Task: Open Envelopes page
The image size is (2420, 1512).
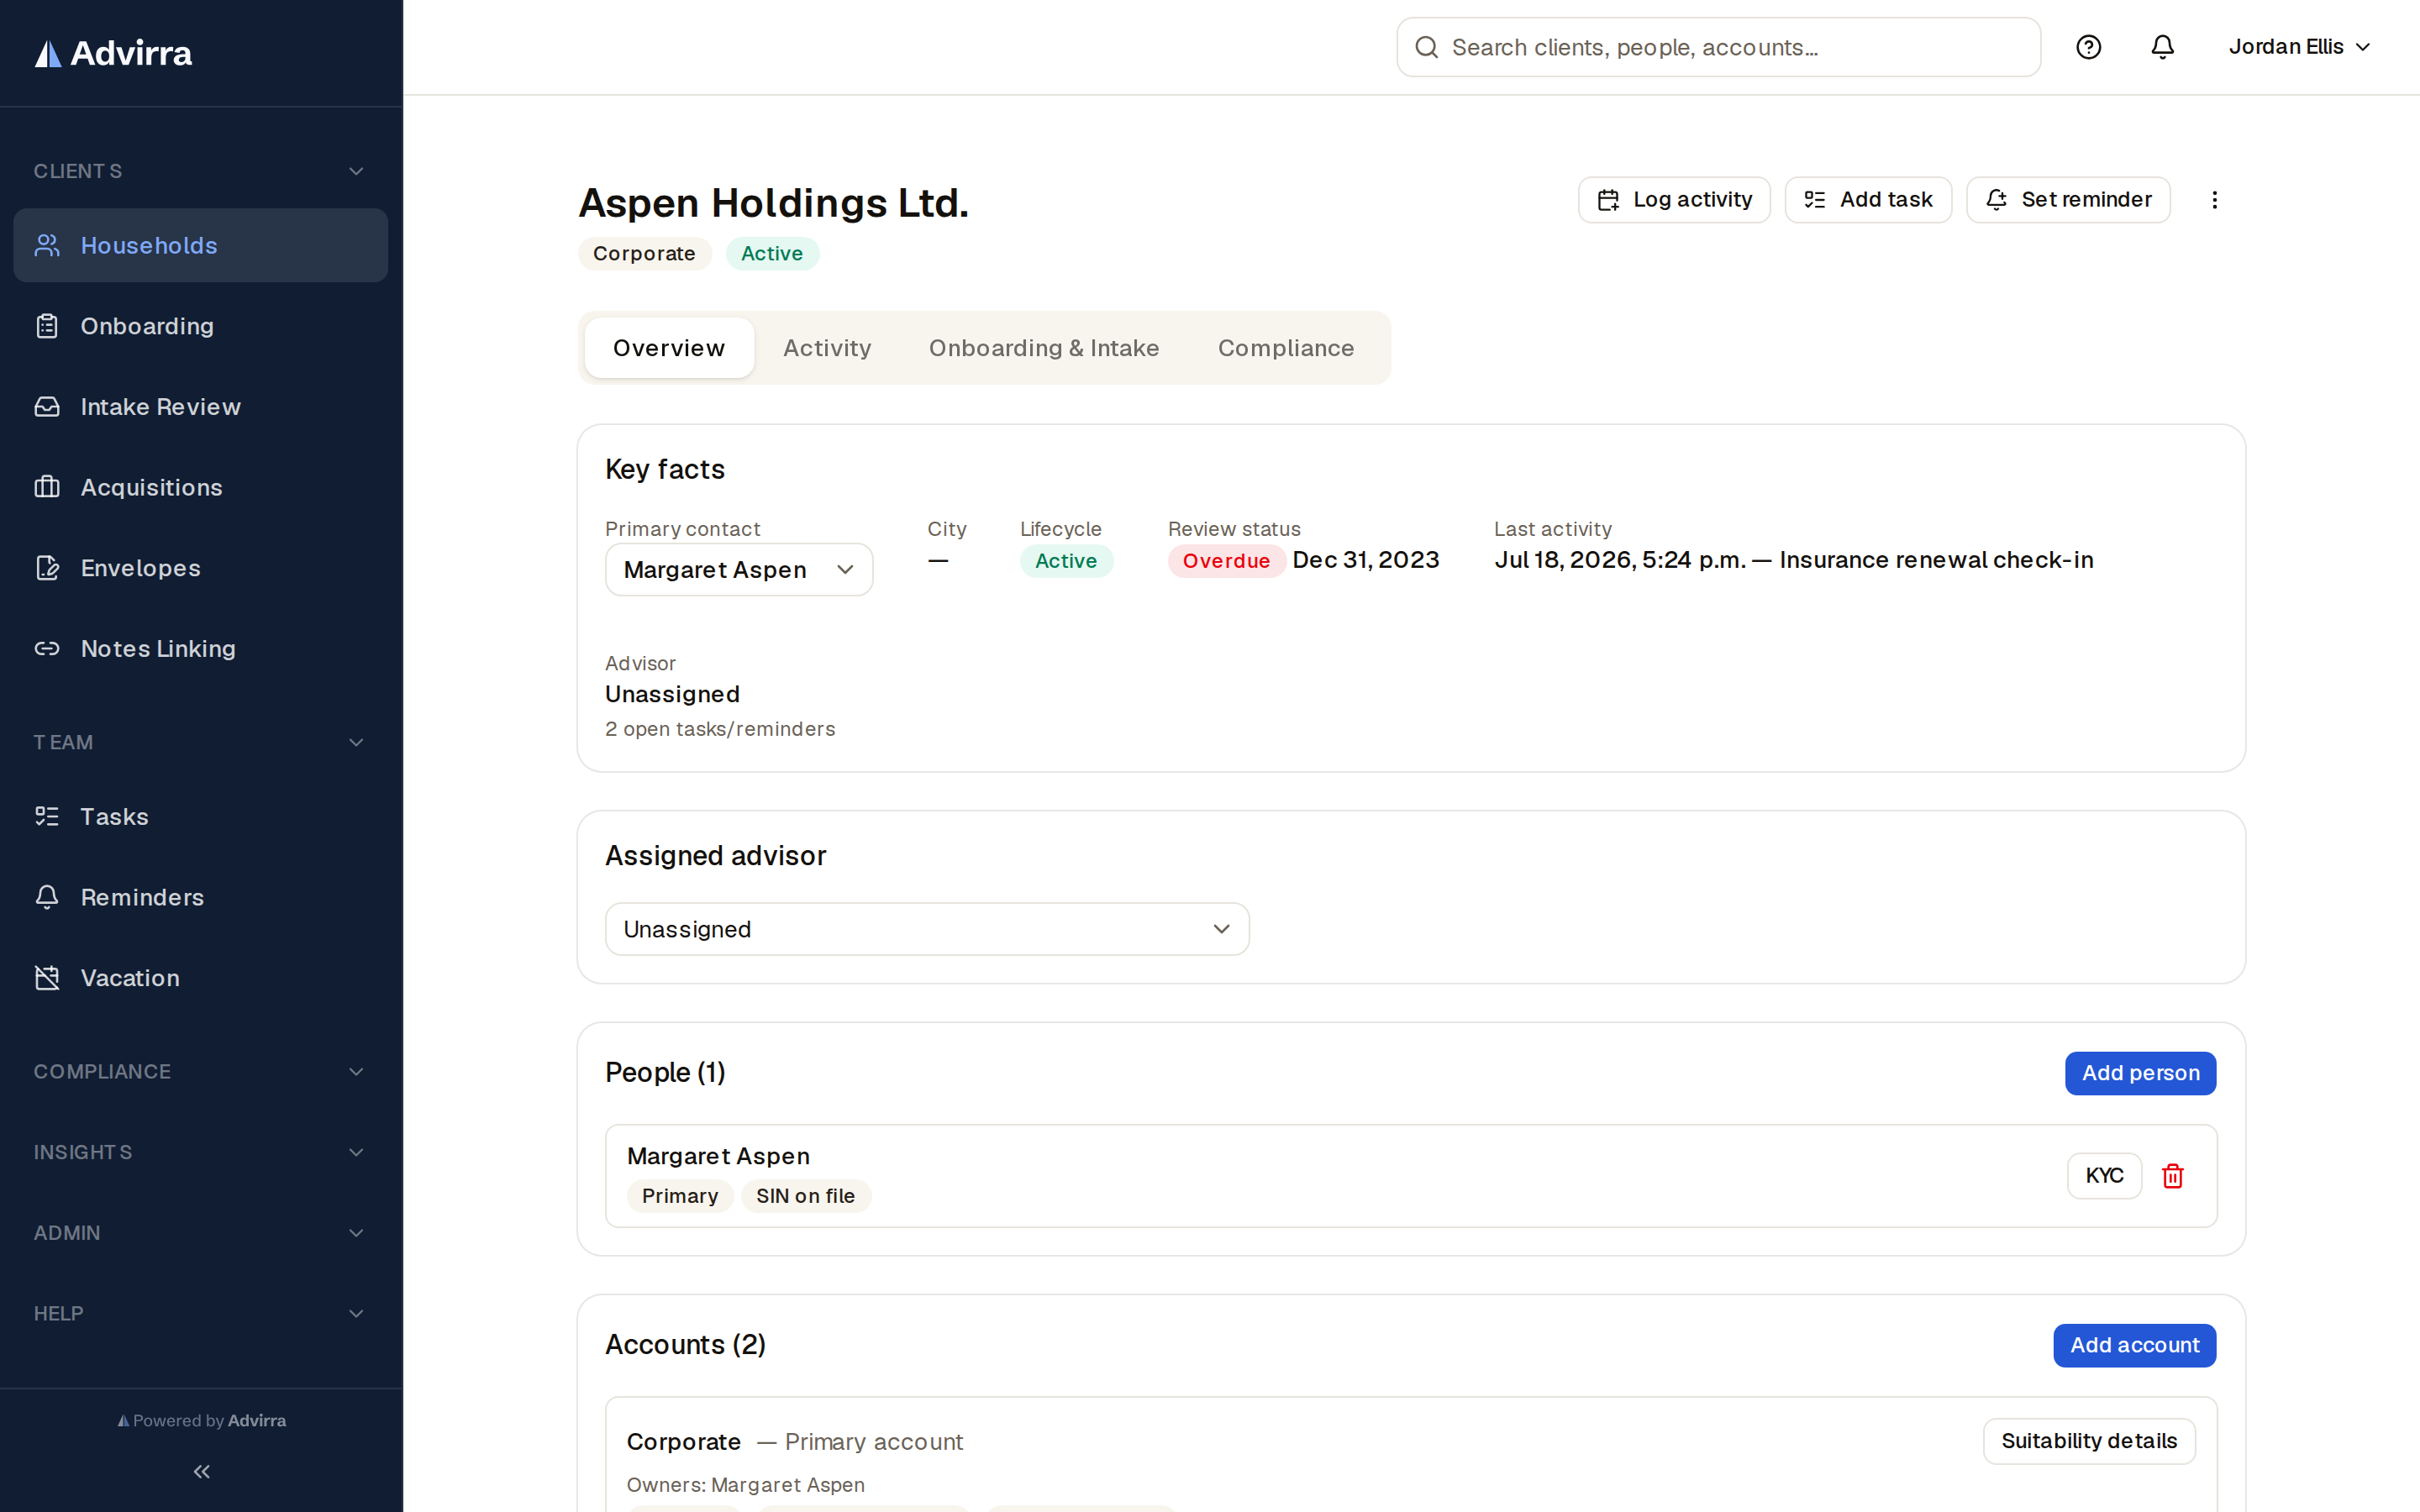Action: tap(201, 568)
